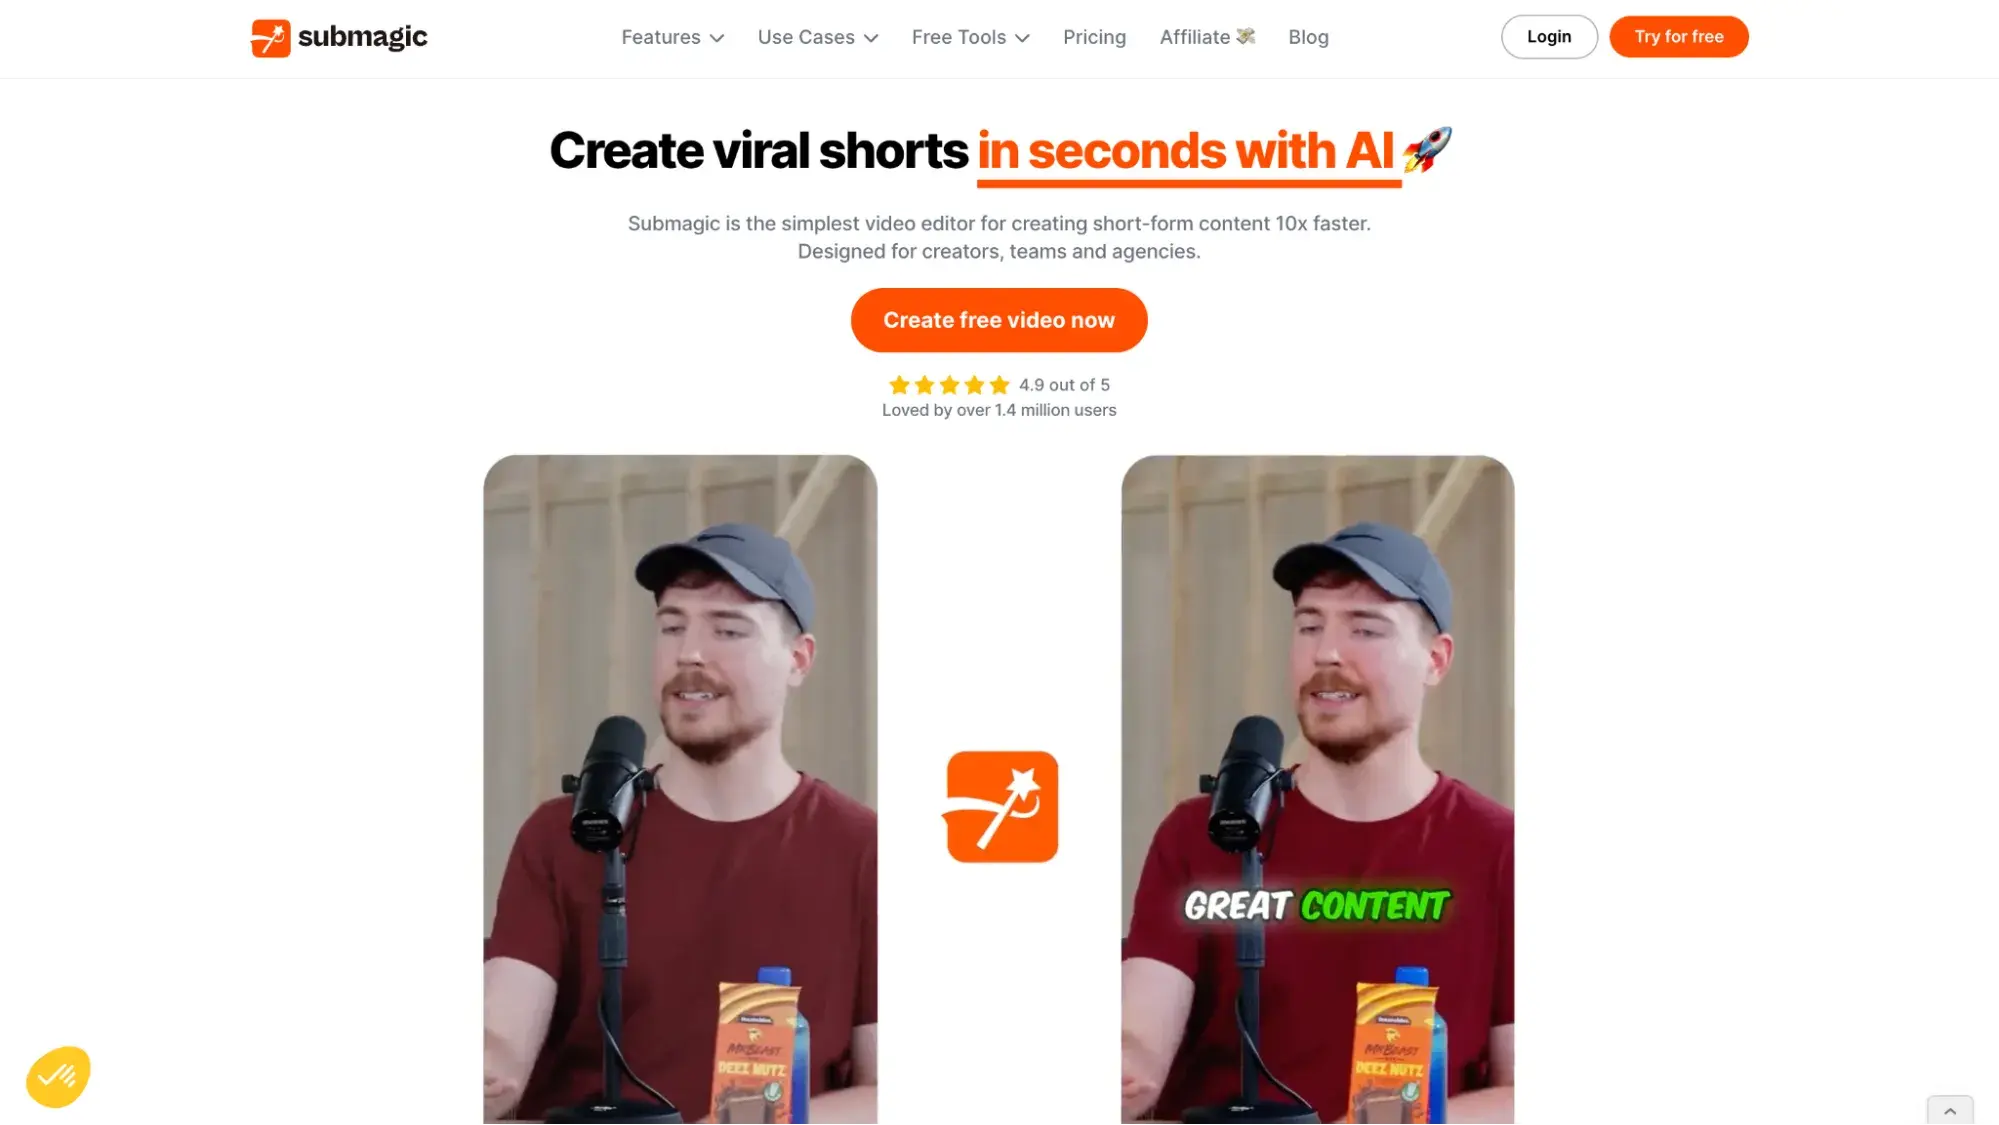Open the Pricing menu item
Viewport: 1999px width, 1125px height.
tap(1094, 36)
